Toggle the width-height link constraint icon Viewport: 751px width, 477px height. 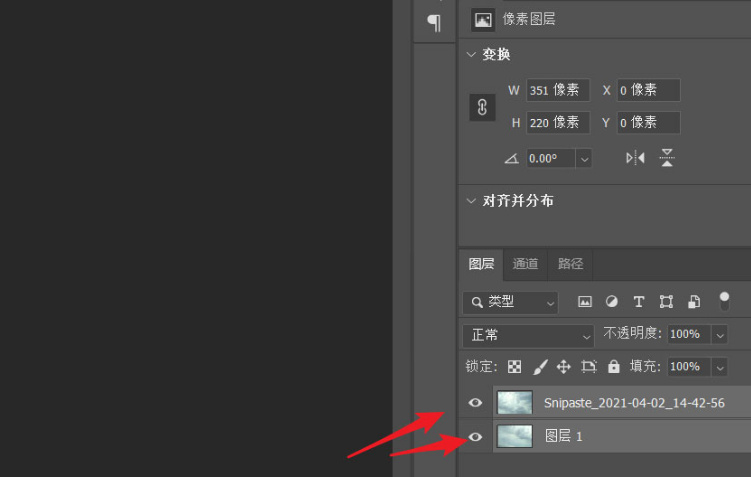click(x=482, y=107)
